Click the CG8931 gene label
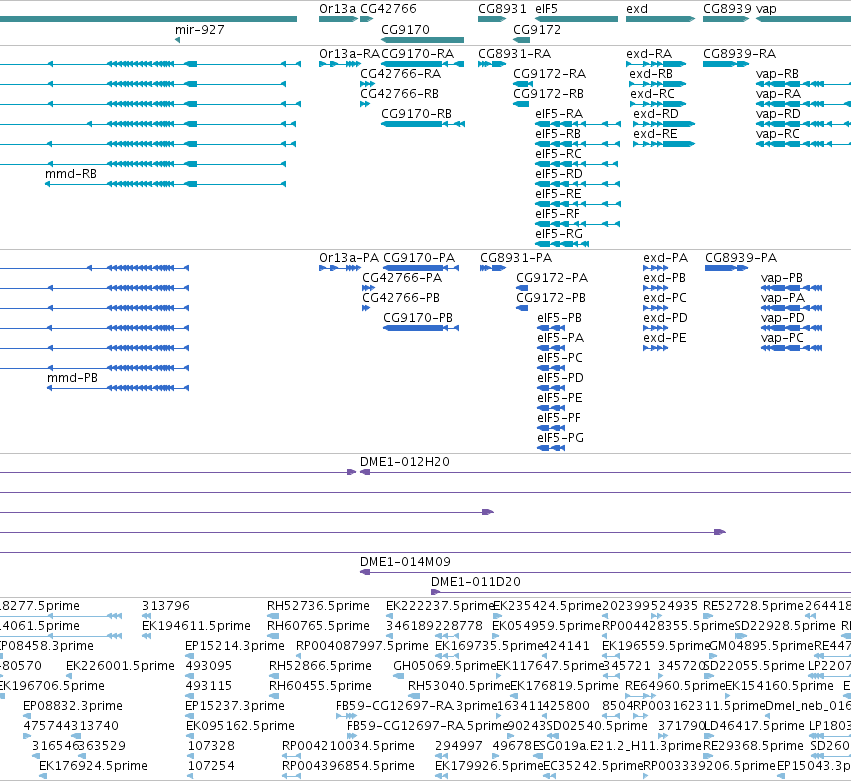This screenshot has height=781, width=851. [502, 9]
